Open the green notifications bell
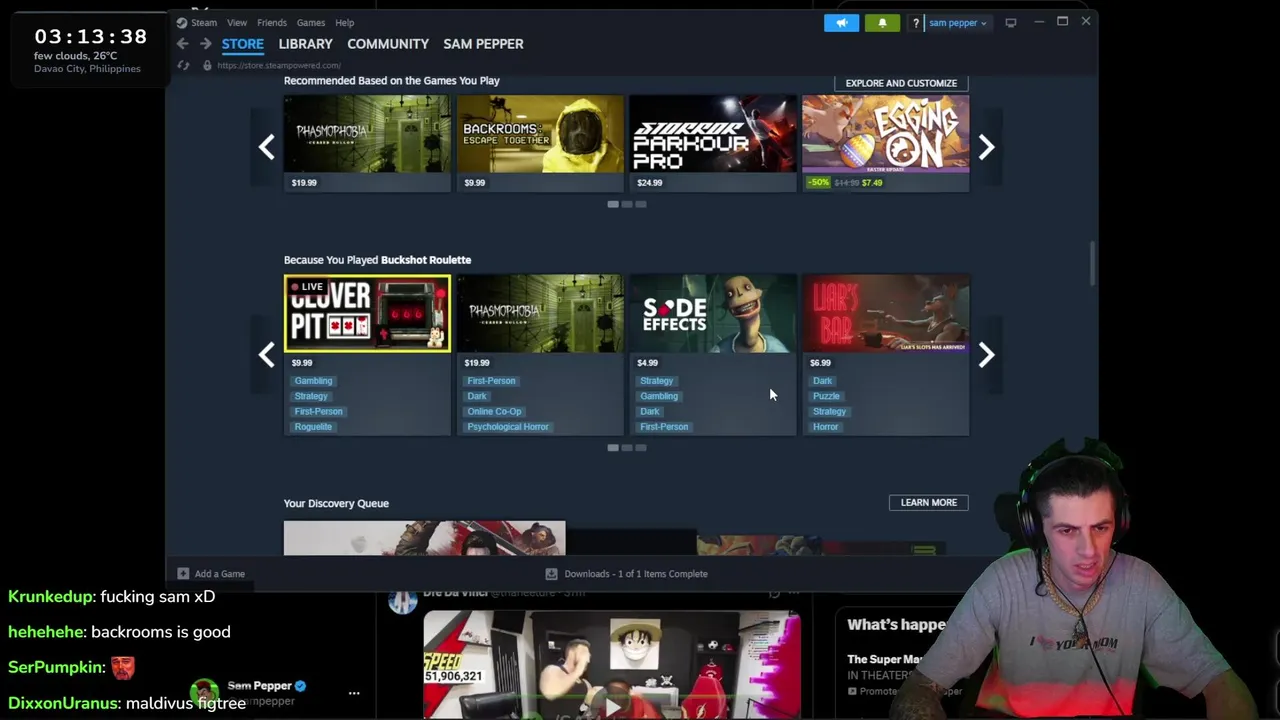The width and height of the screenshot is (1280, 720). click(882, 22)
